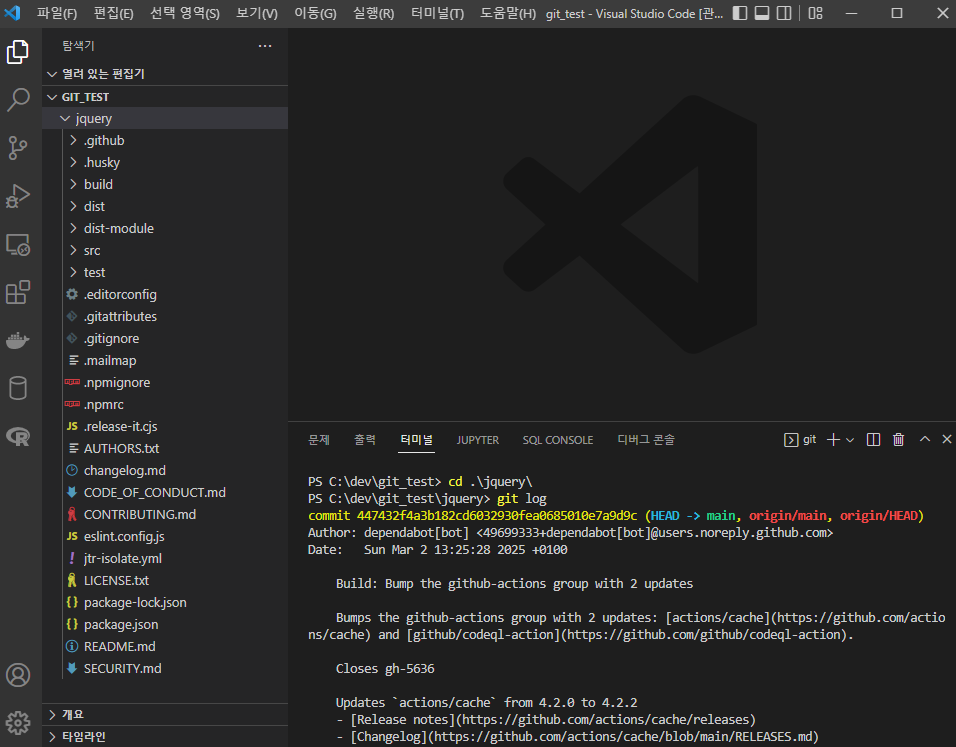Open the 이동(G) menu

315,13
